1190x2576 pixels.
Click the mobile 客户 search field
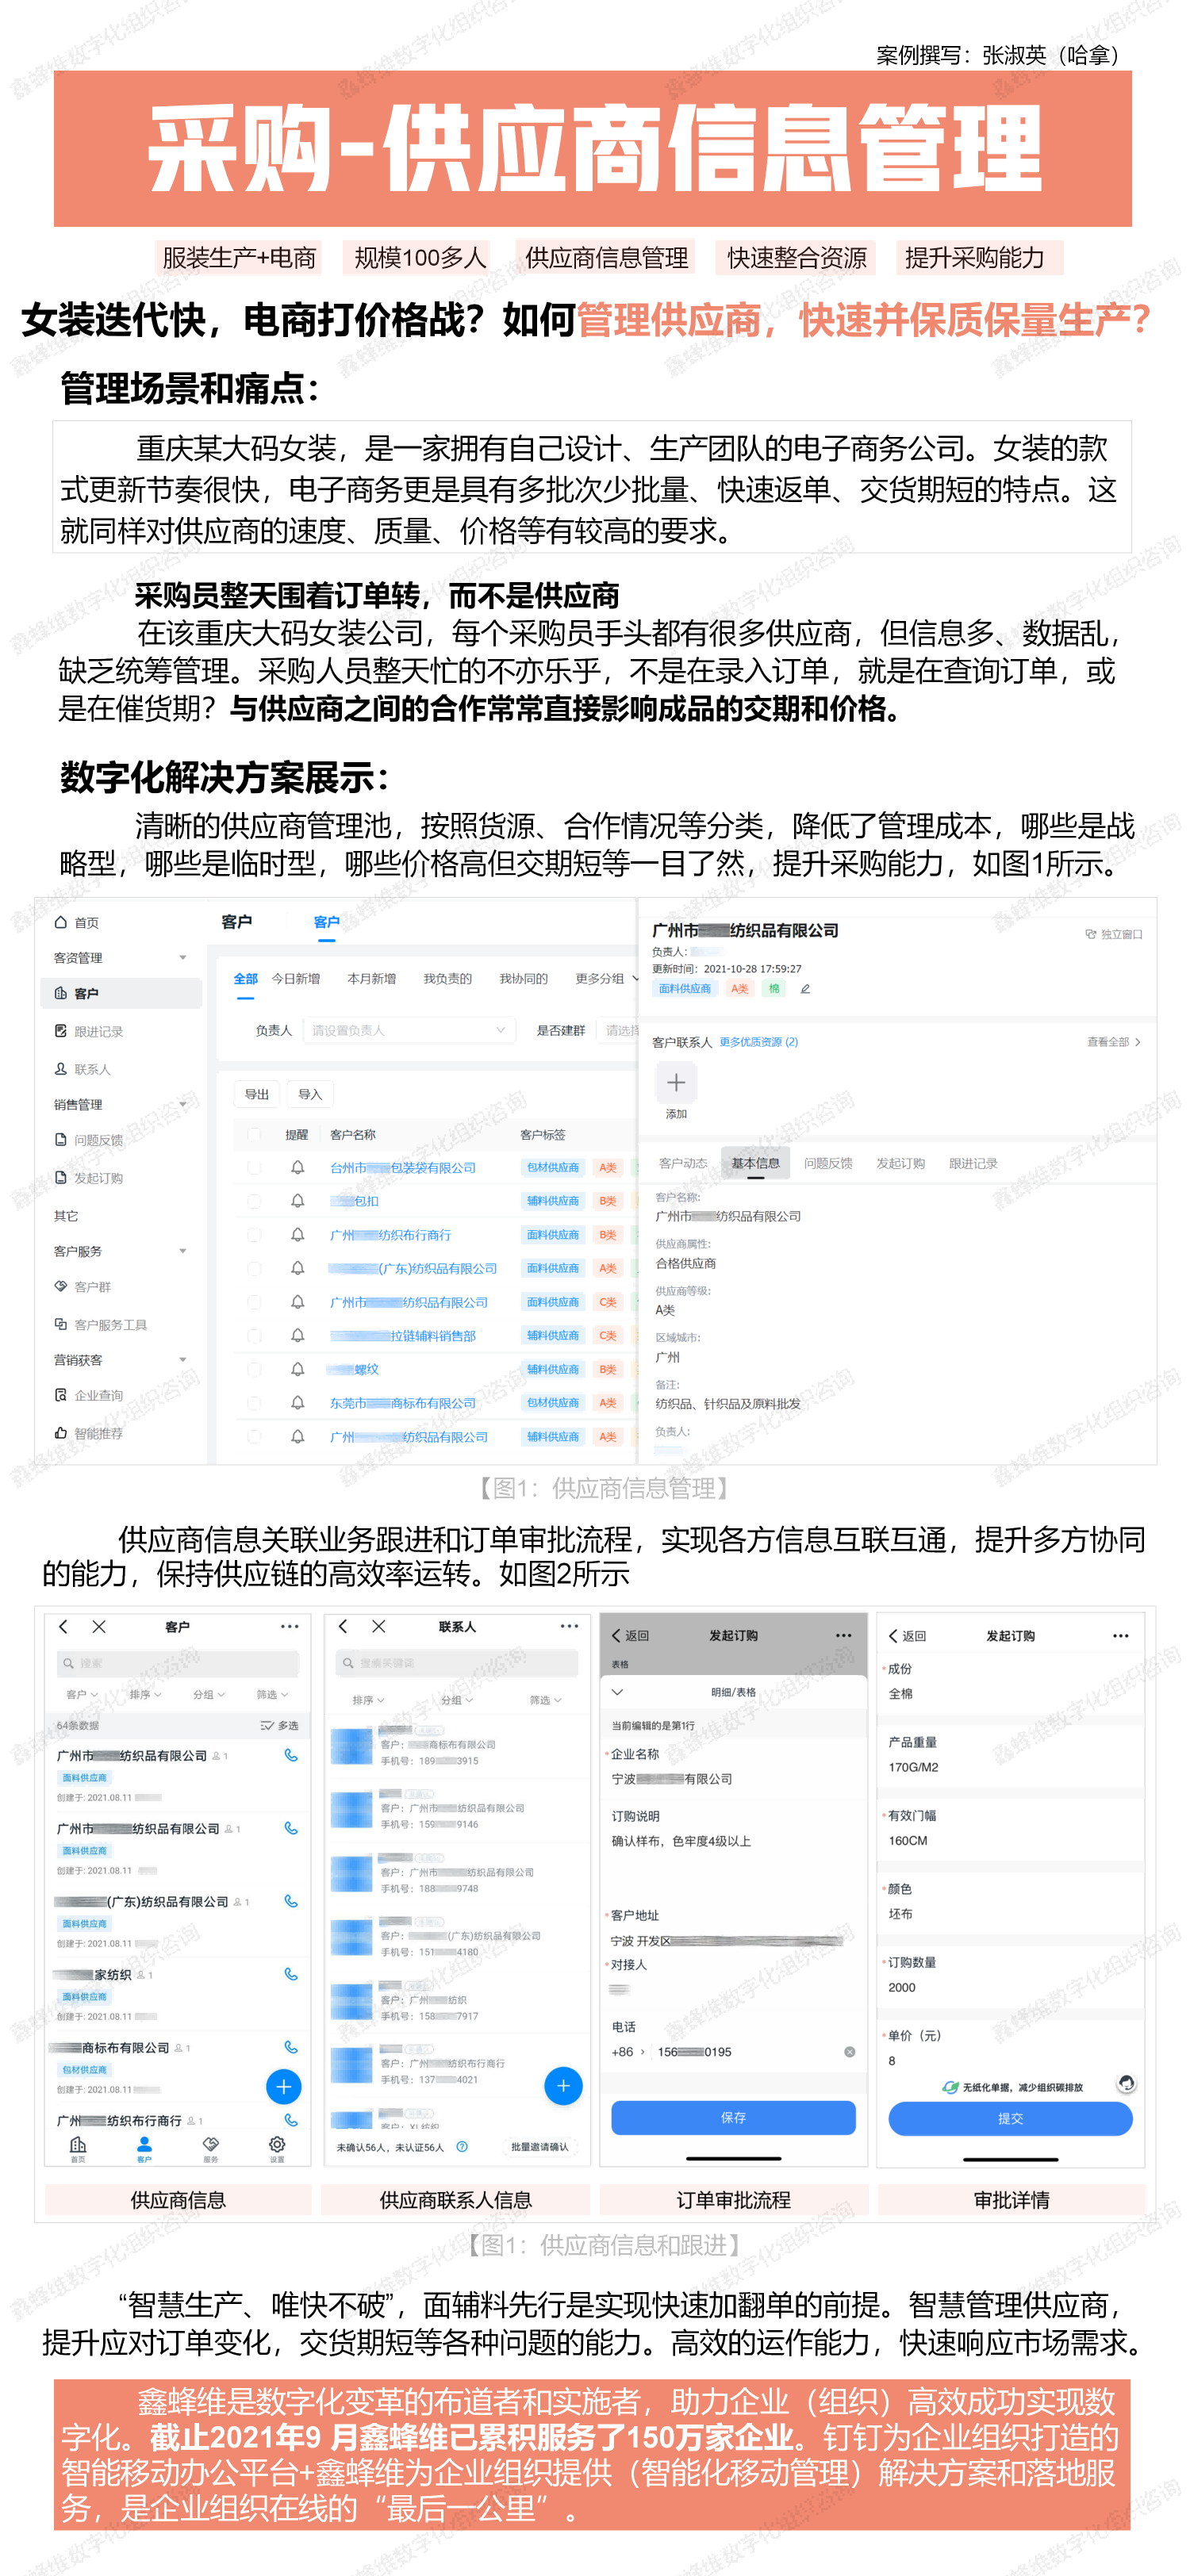pos(178,1663)
